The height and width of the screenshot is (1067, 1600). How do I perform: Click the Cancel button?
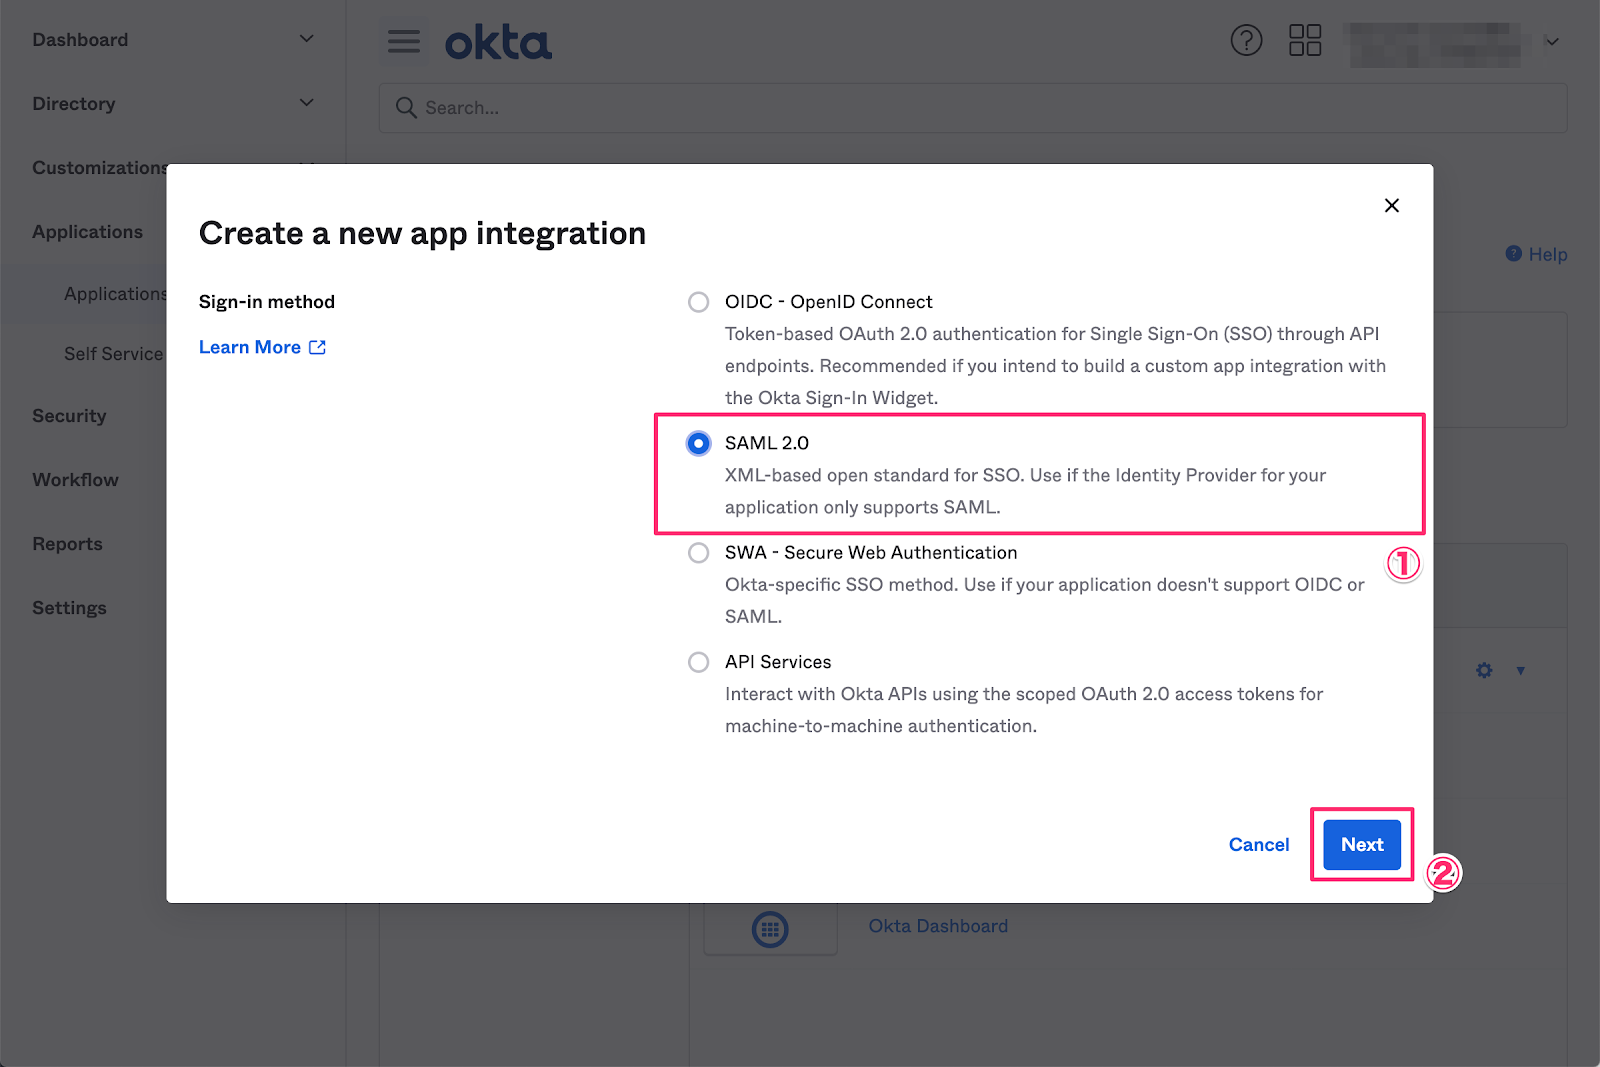coord(1259,845)
